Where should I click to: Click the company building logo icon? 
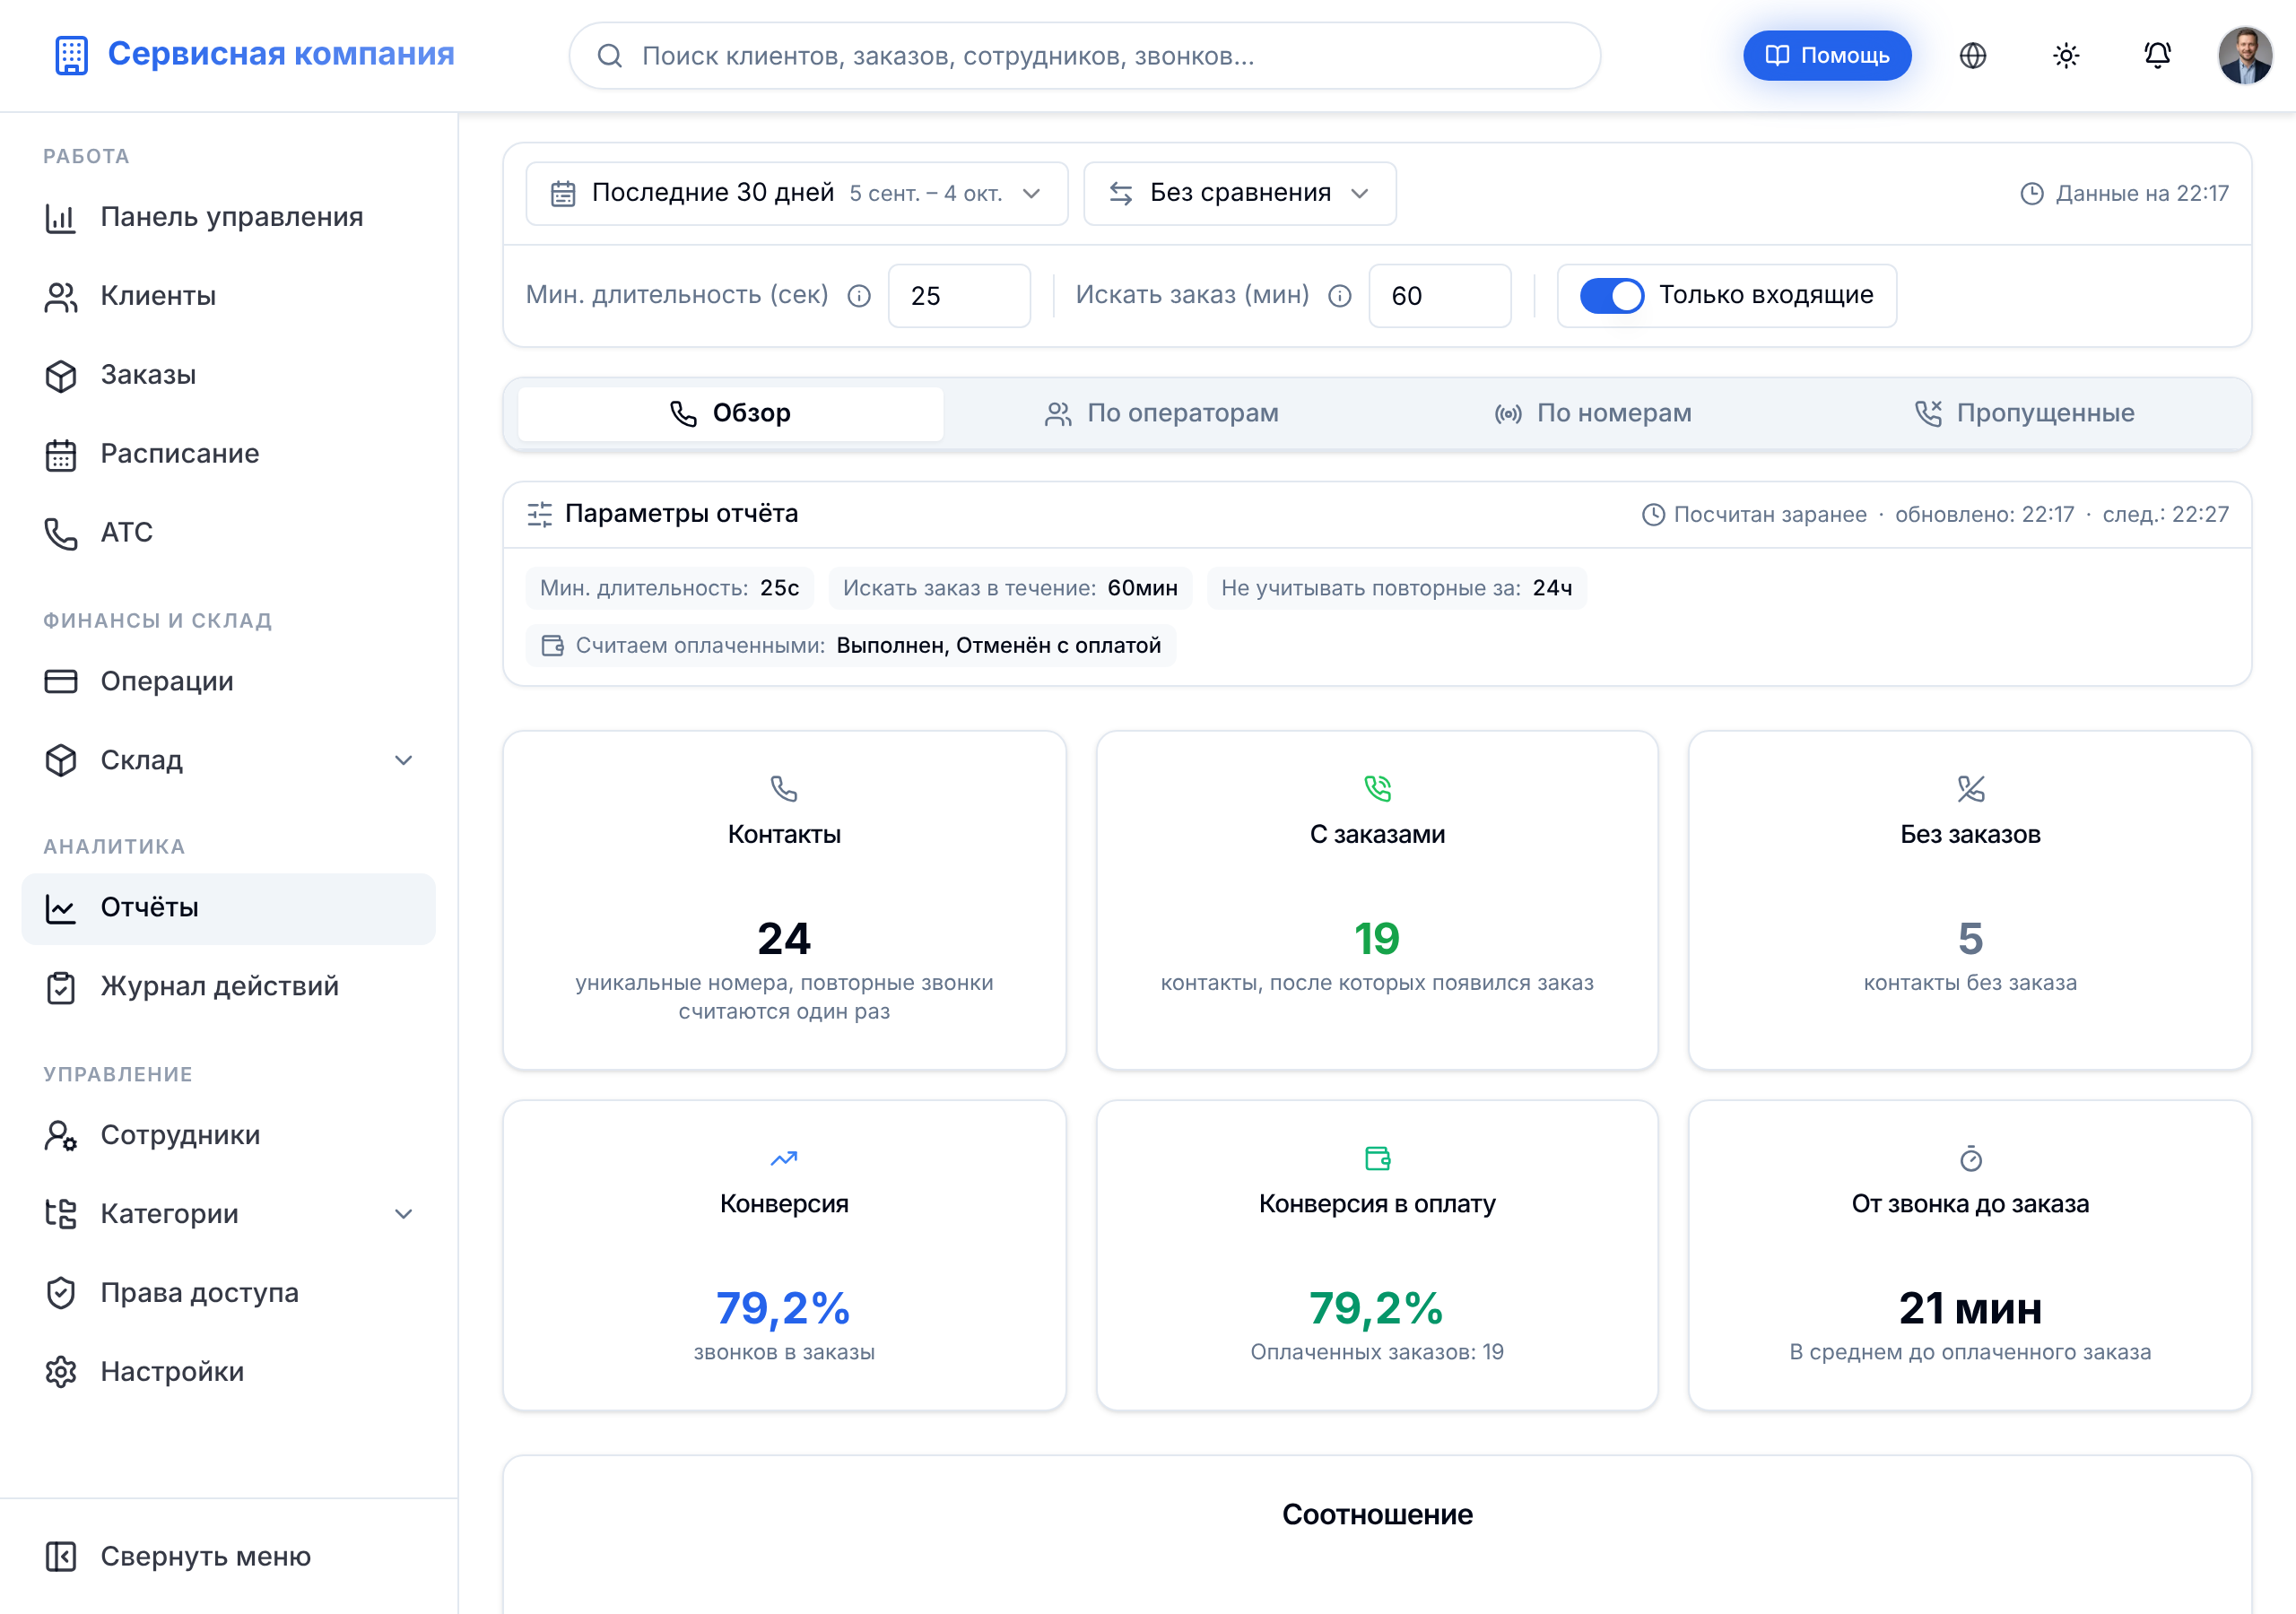tap(71, 55)
